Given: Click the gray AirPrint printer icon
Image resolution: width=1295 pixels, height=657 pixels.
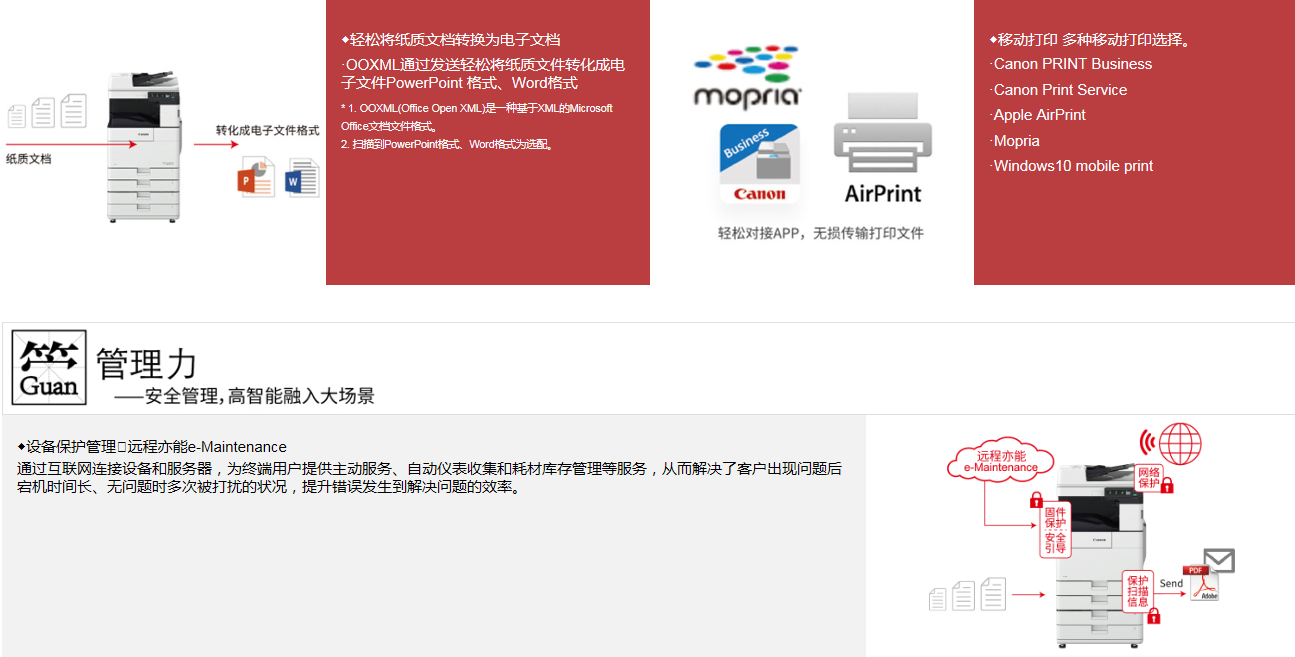Looking at the screenshot, I should 882,133.
